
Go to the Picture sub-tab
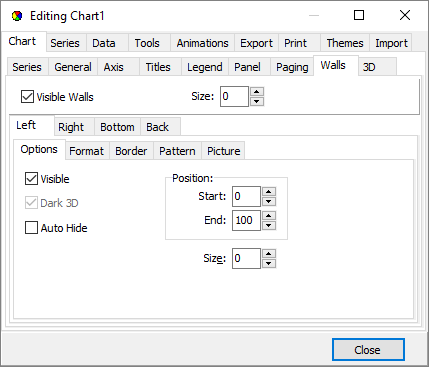point(224,151)
